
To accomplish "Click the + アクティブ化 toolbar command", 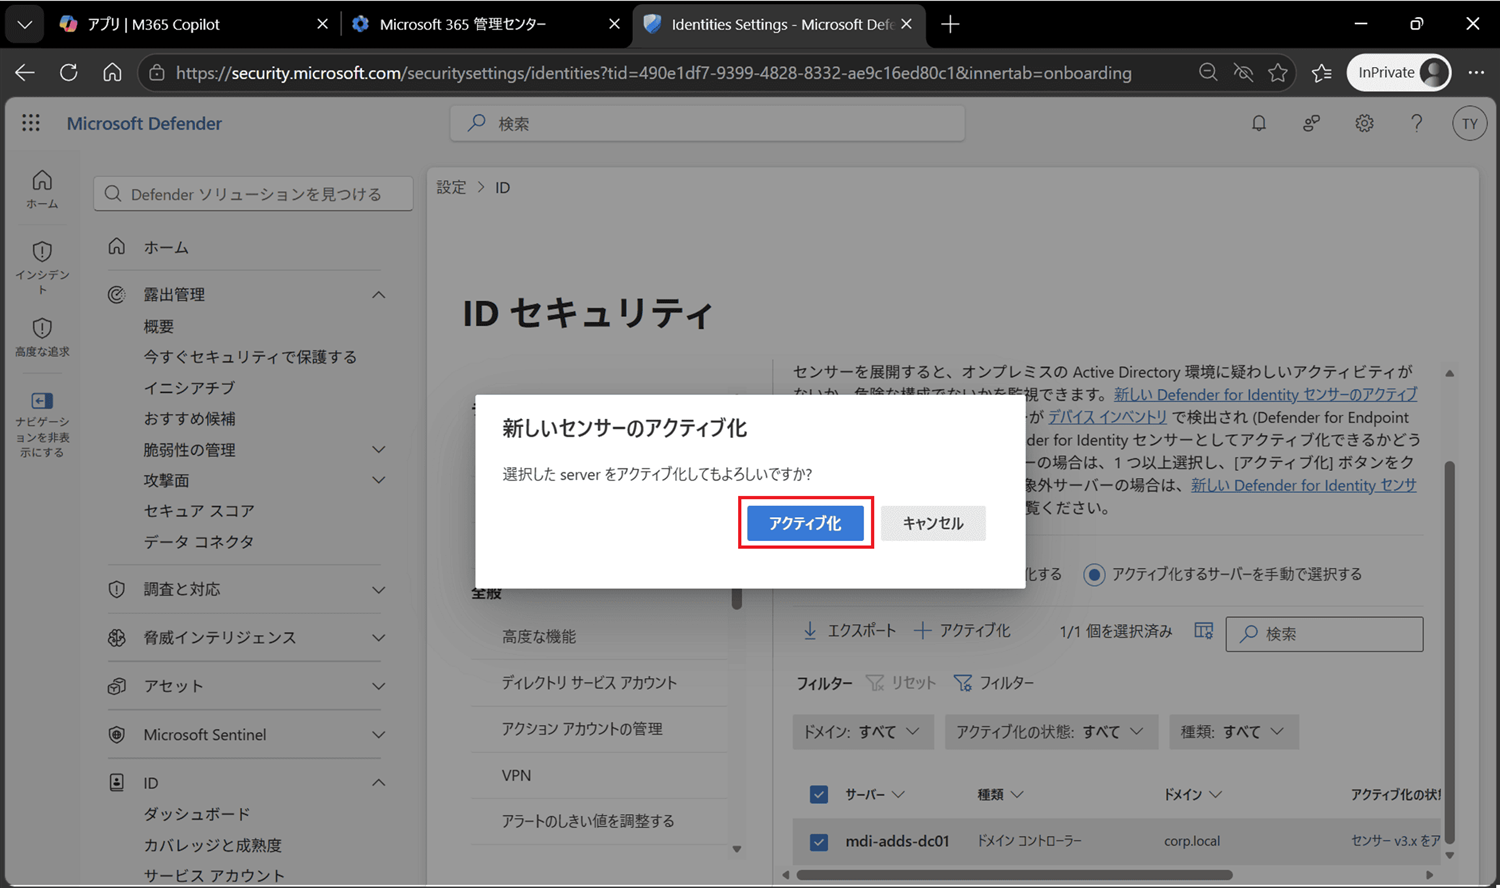I will [962, 630].
